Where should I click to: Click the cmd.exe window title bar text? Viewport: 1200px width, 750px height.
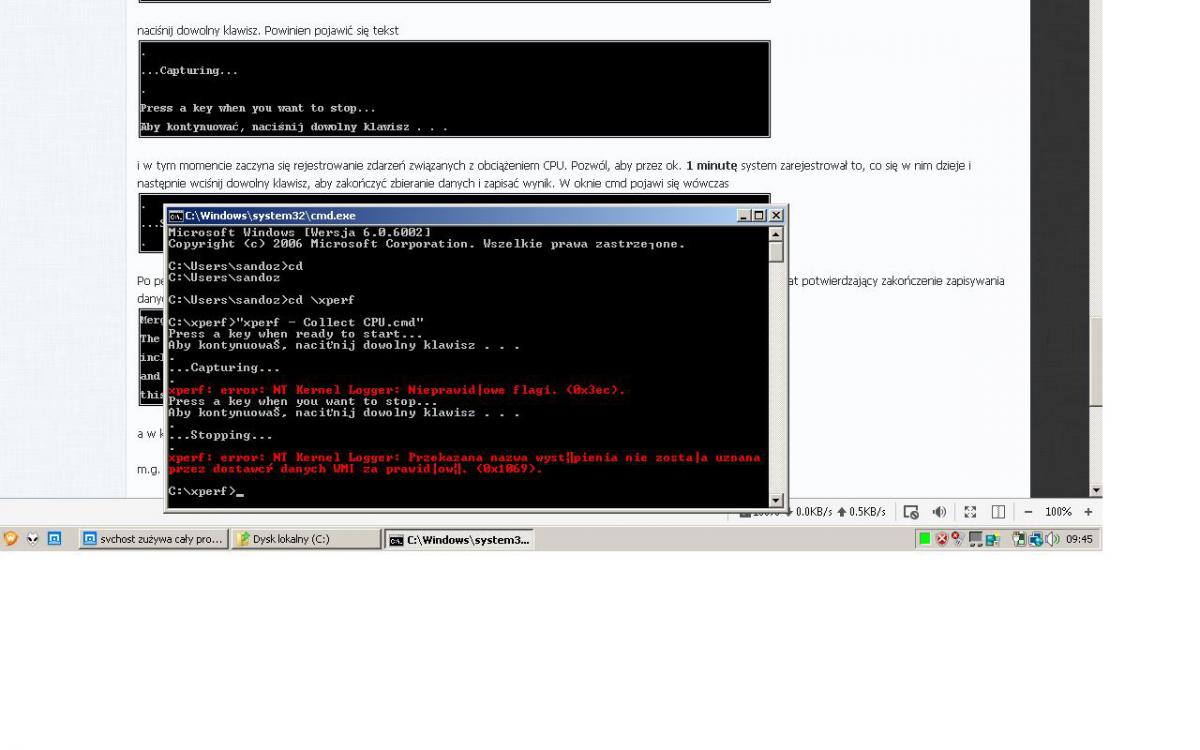coord(270,215)
